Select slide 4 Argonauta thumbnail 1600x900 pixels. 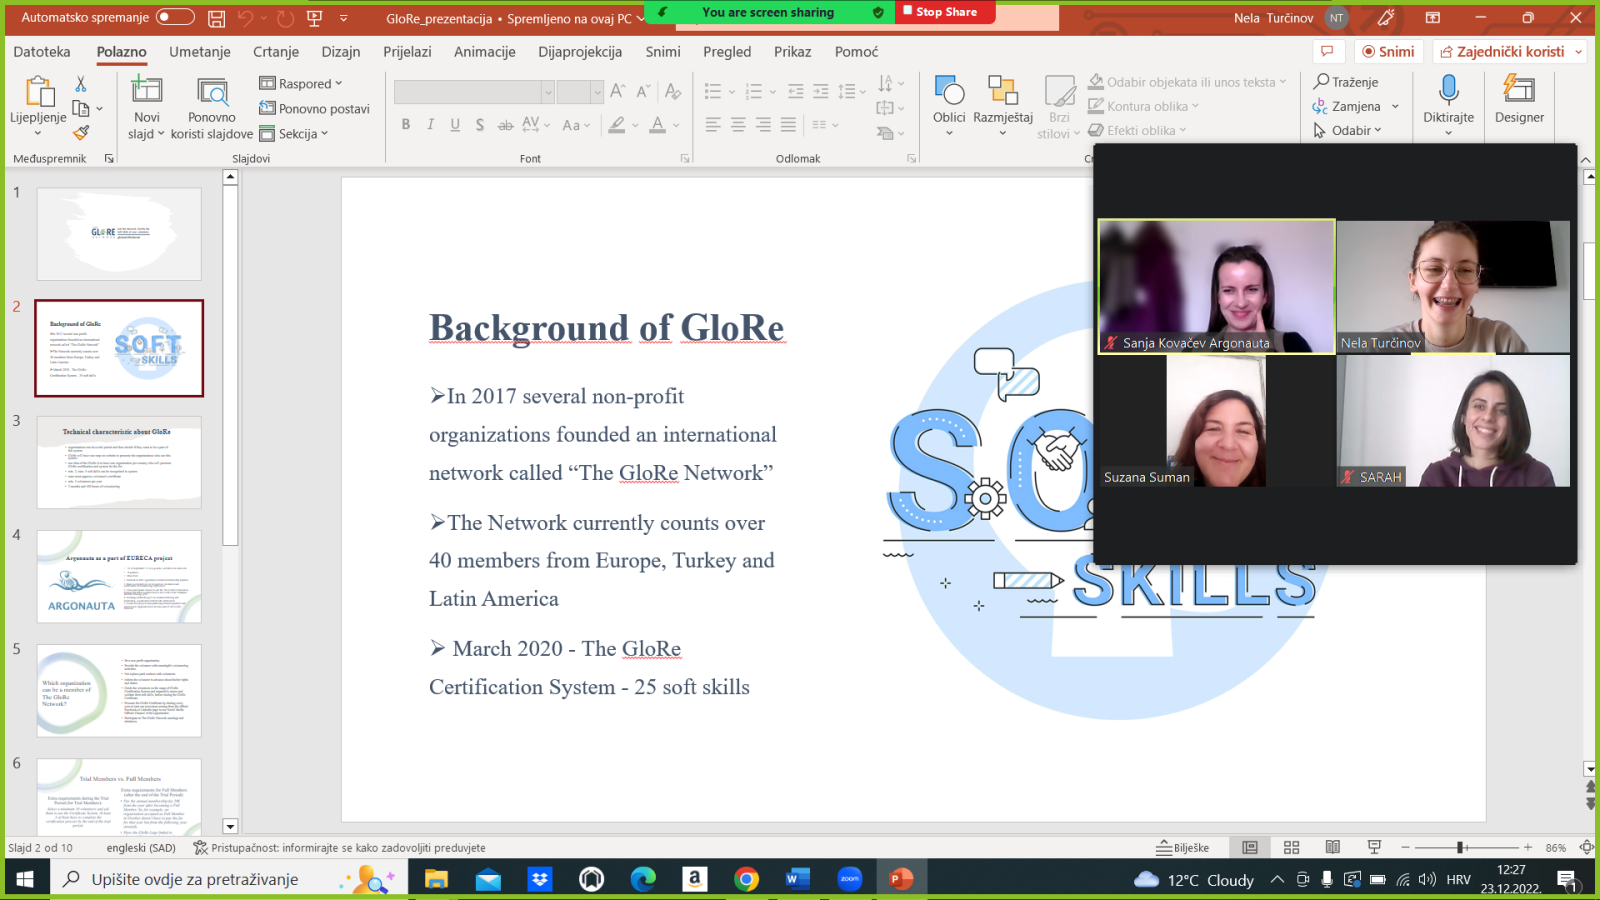pos(119,577)
